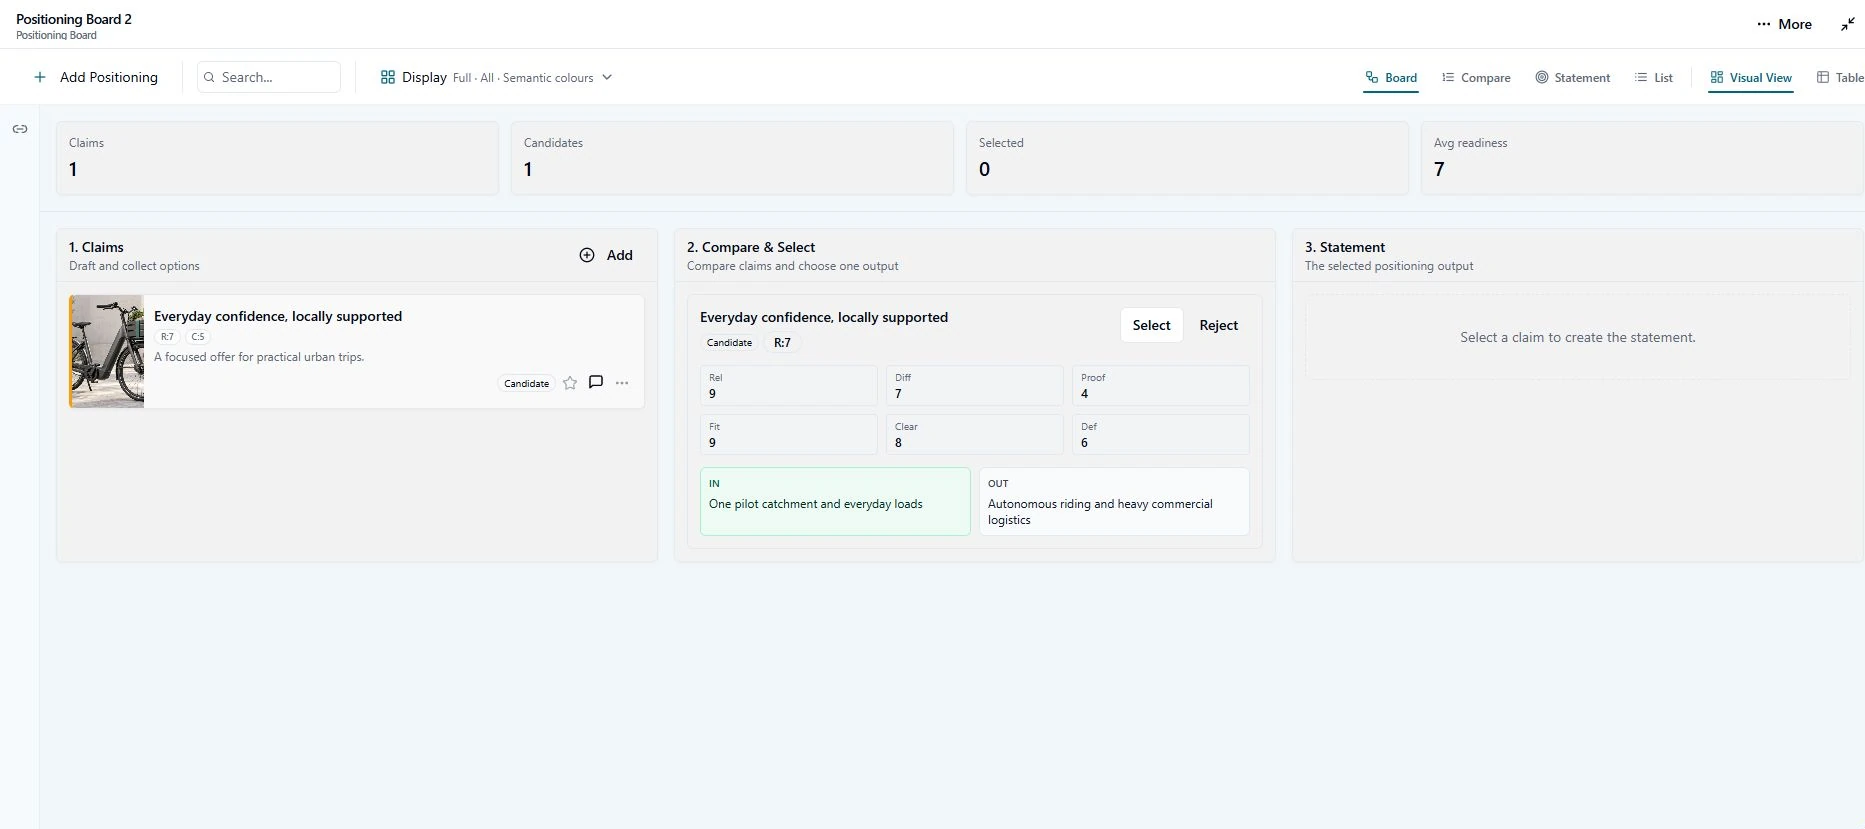Click the Avg readiness stat card
Image resolution: width=1865 pixels, height=829 pixels.
(1643, 158)
